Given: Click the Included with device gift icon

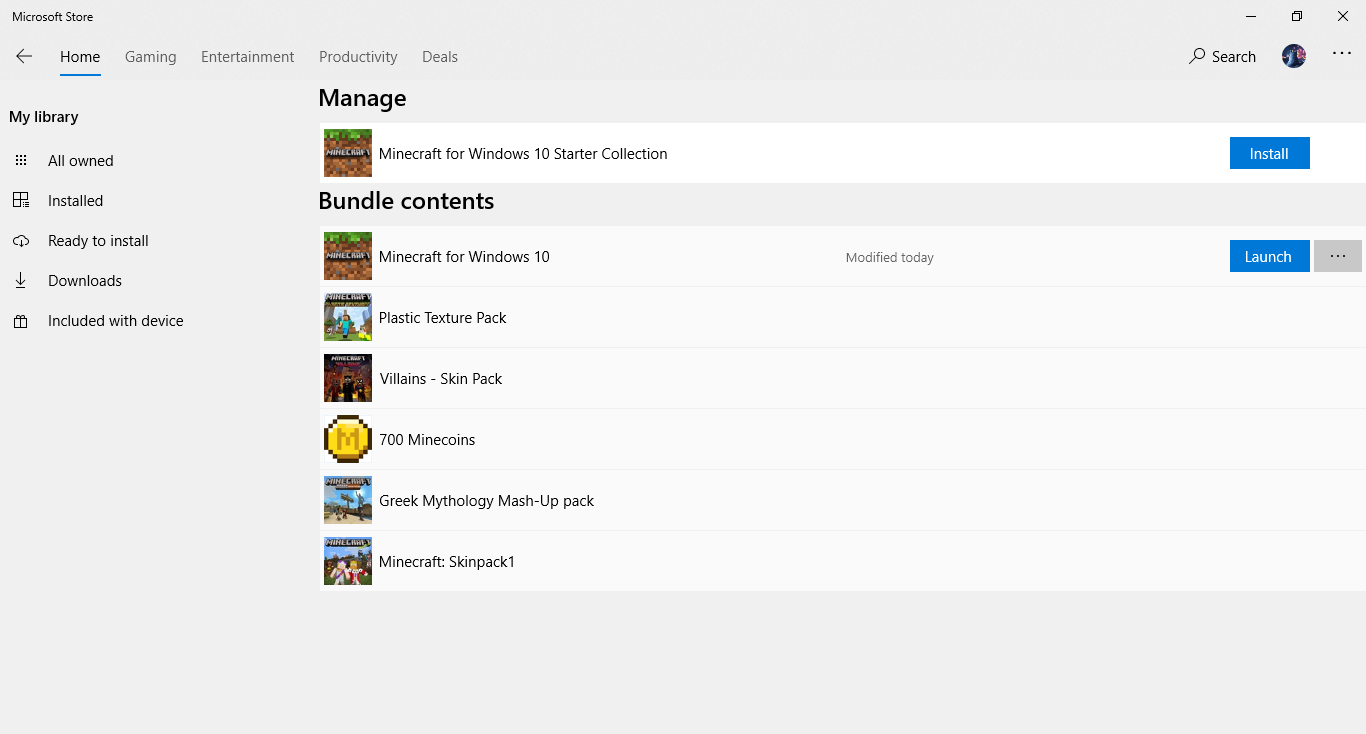Looking at the screenshot, I should [21, 321].
